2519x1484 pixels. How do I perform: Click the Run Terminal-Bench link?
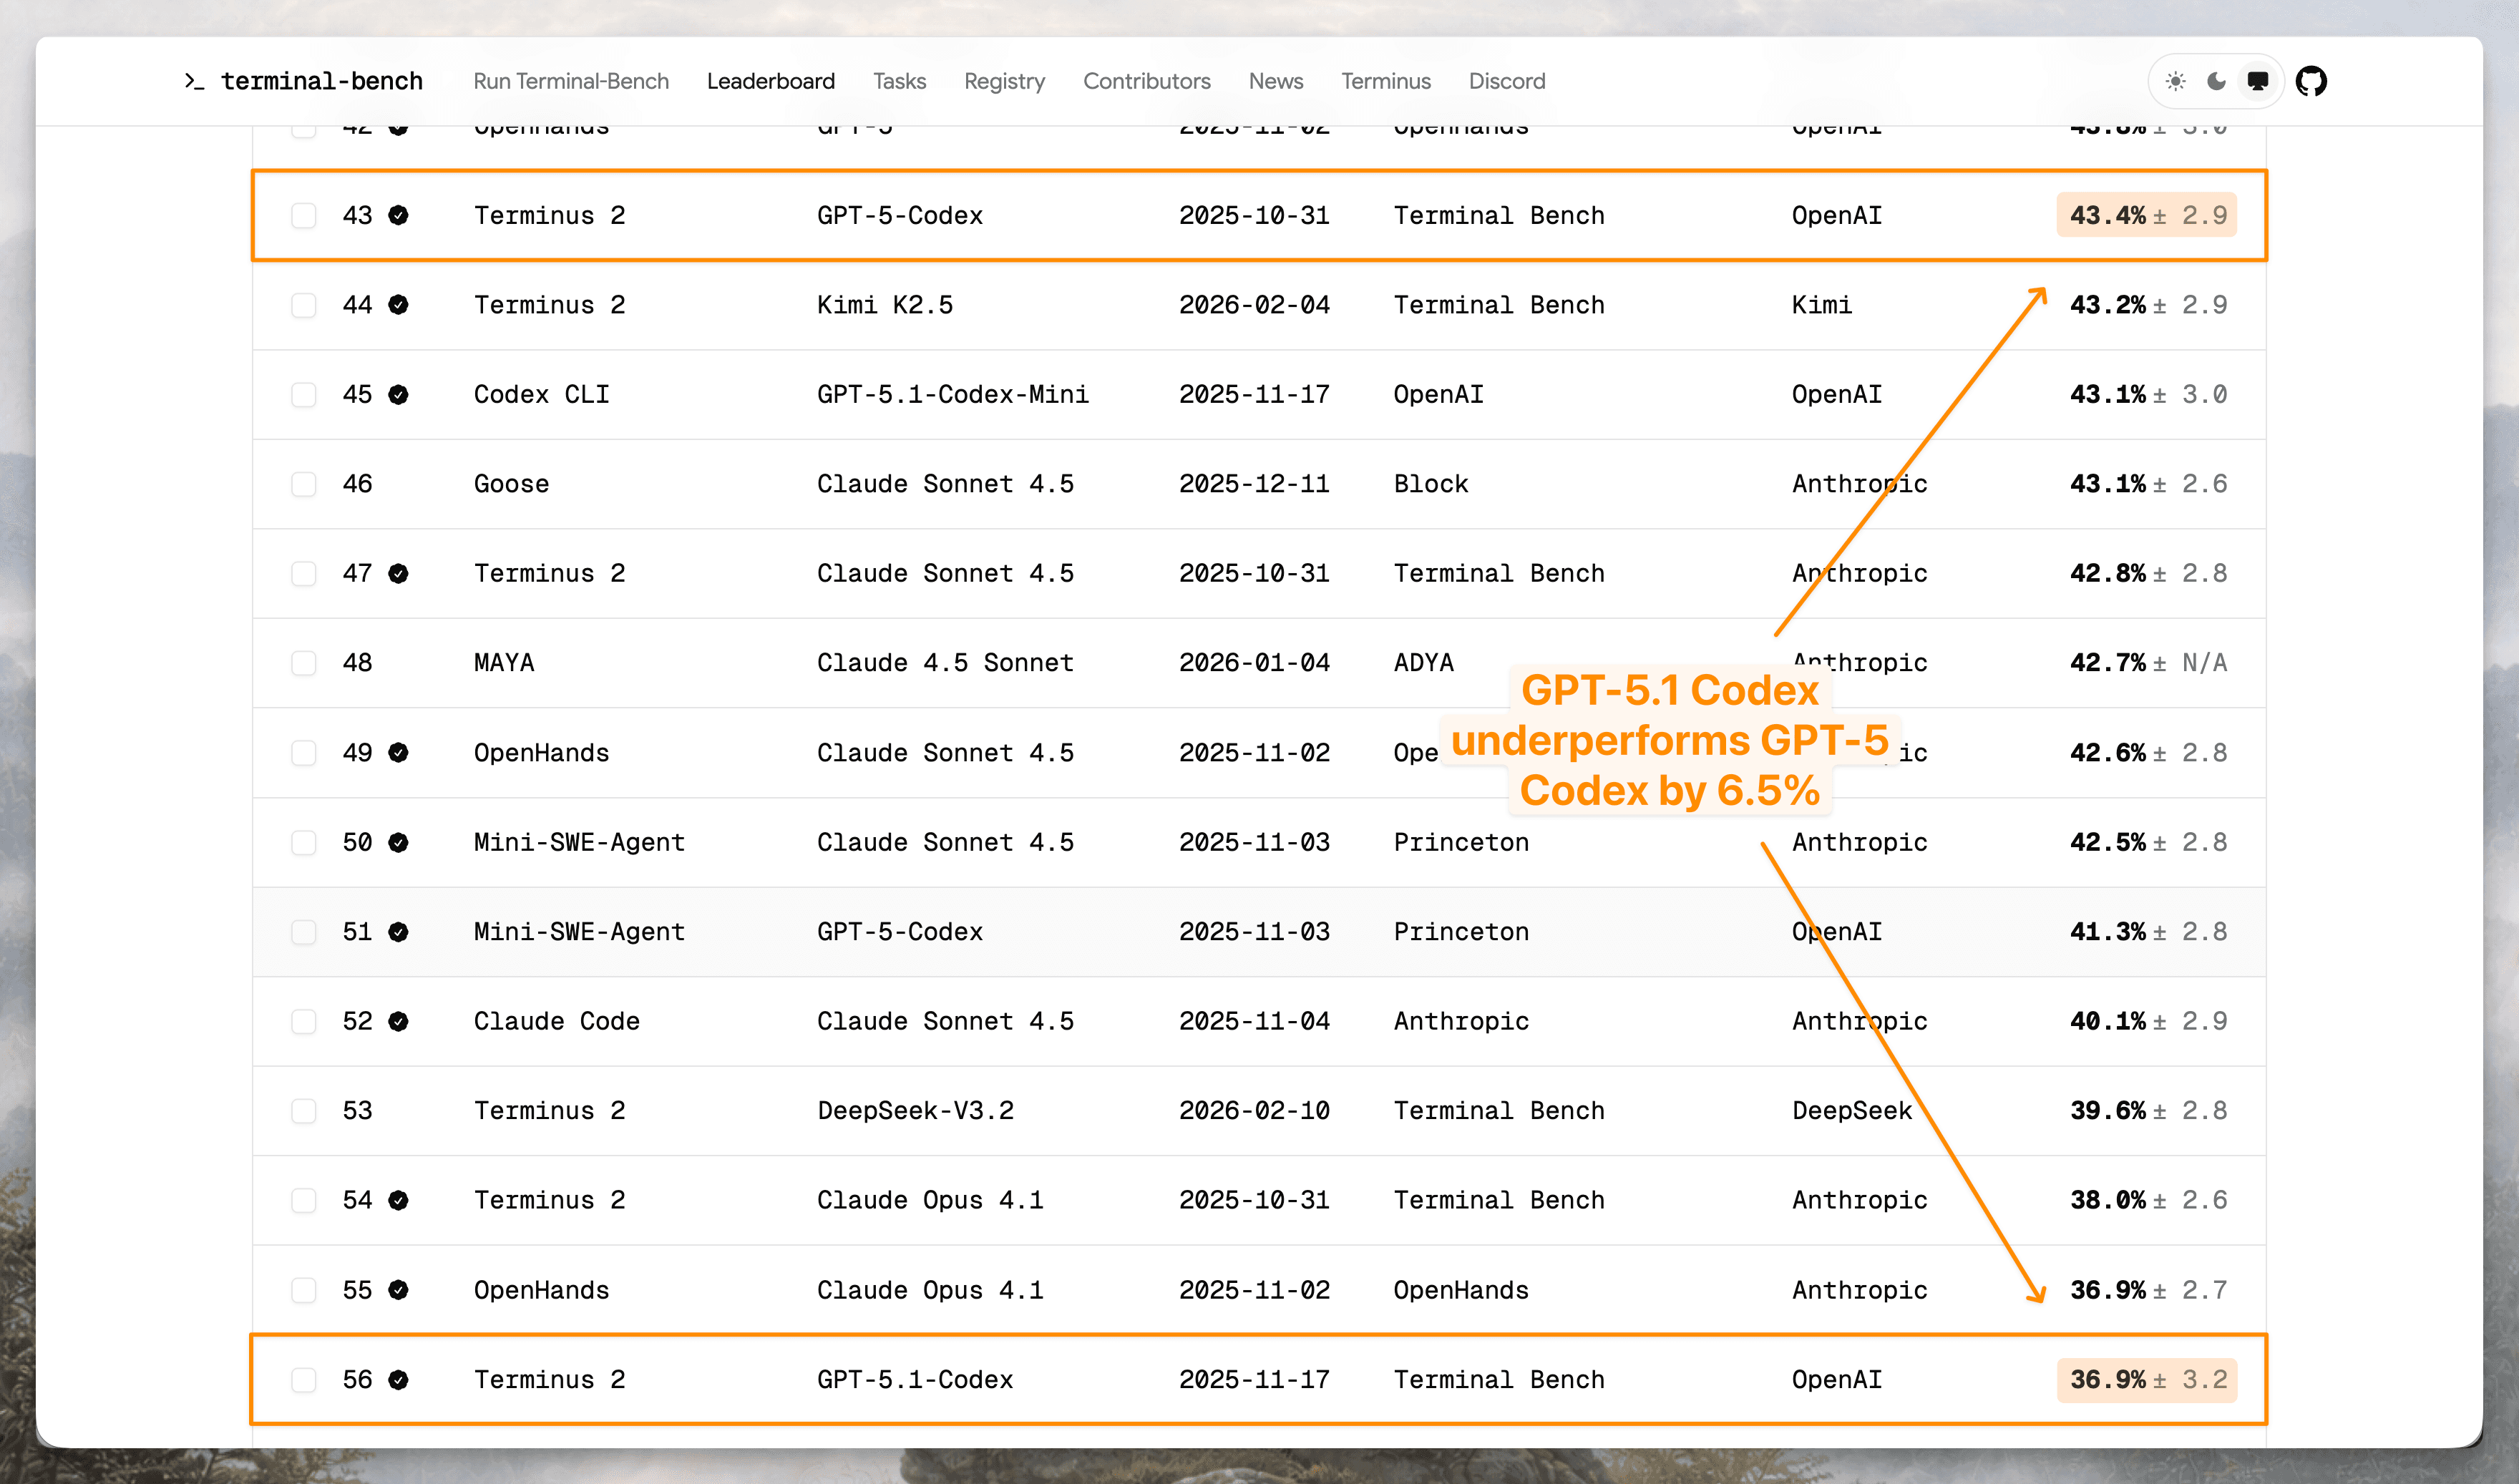570,81
